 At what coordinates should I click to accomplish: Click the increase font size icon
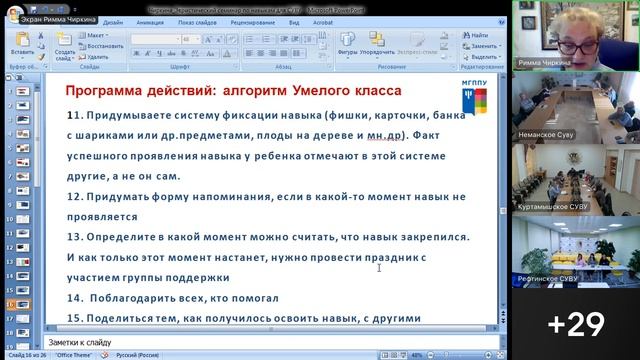coord(208,40)
